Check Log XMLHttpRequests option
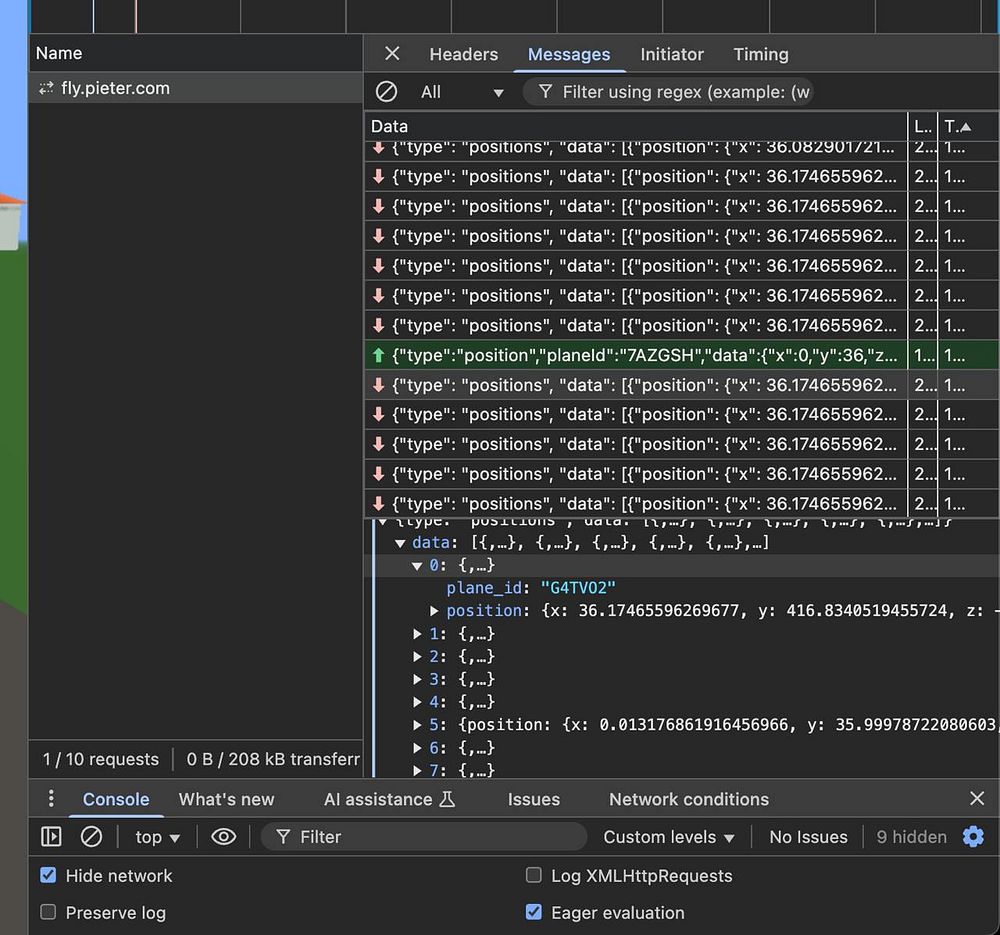This screenshot has width=1000, height=935. (x=534, y=876)
